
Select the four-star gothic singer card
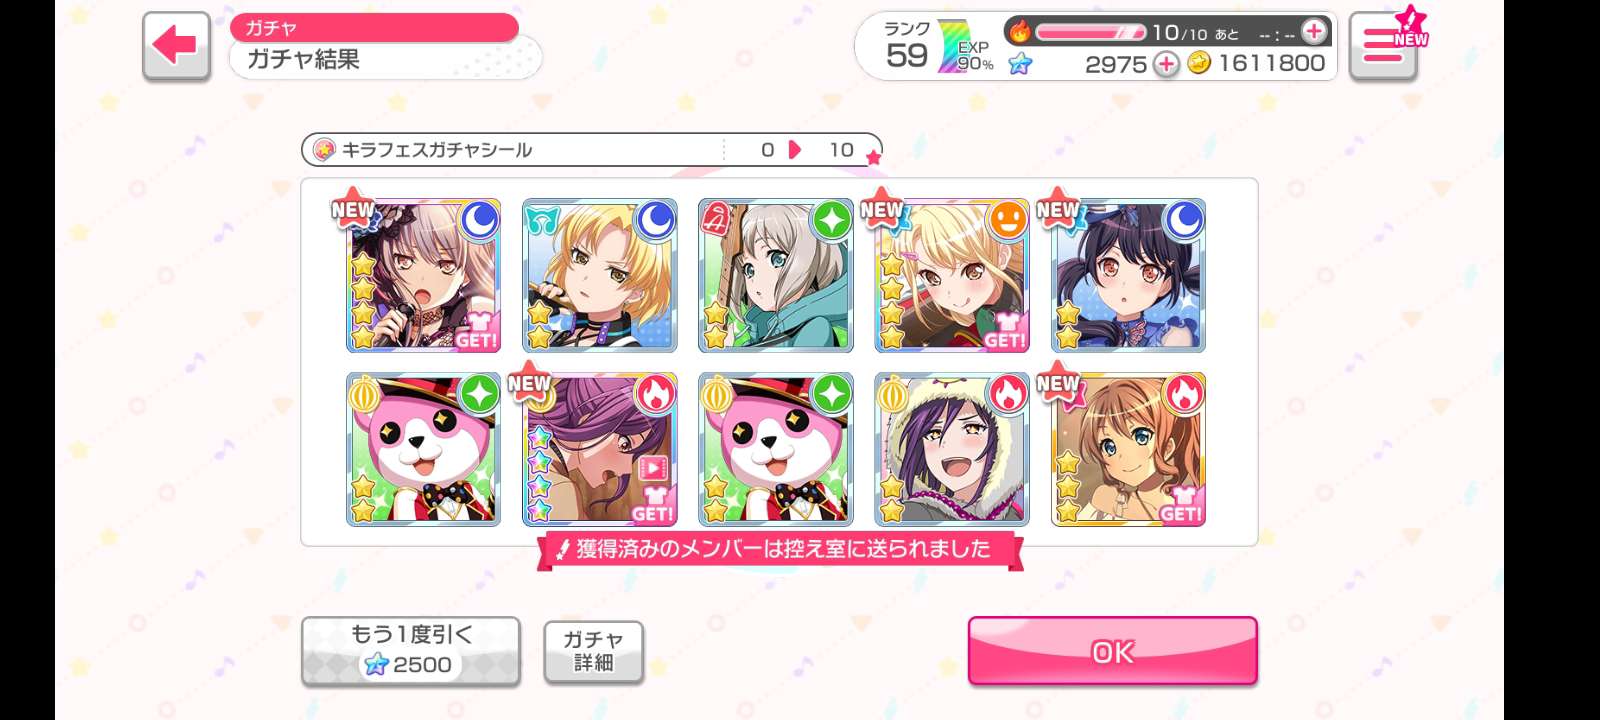pos(423,275)
